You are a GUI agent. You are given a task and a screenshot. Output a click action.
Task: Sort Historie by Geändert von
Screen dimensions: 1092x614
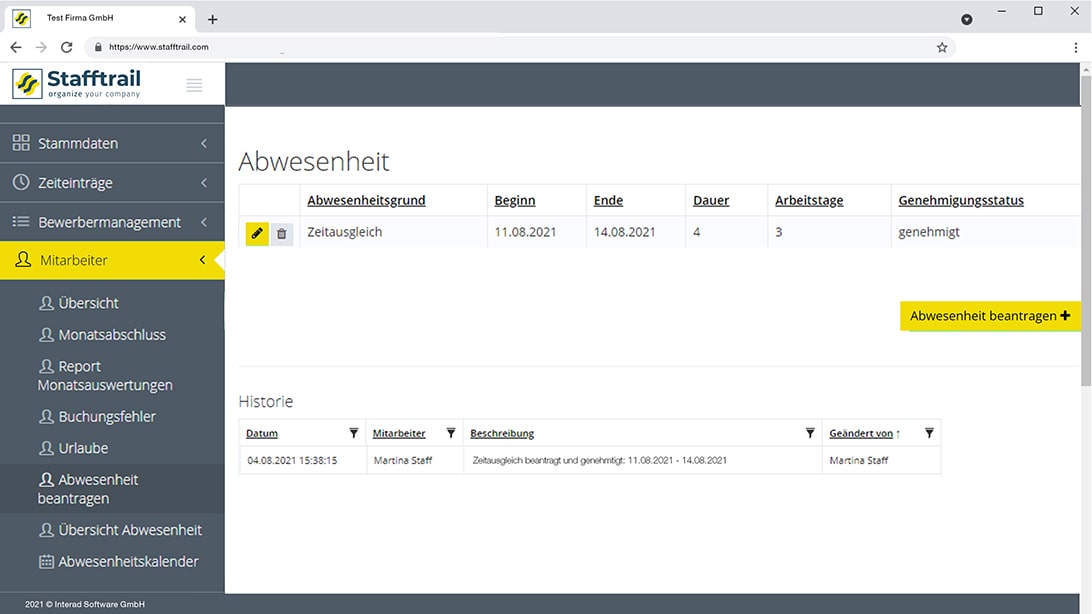tap(861, 433)
